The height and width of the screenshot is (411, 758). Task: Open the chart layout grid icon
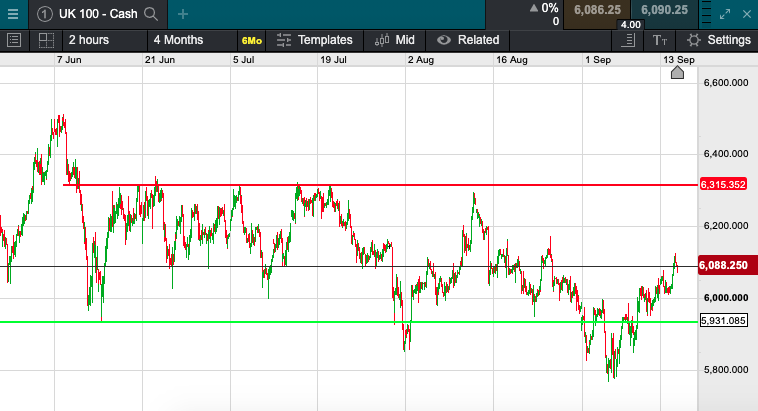pyautogui.click(x=46, y=40)
